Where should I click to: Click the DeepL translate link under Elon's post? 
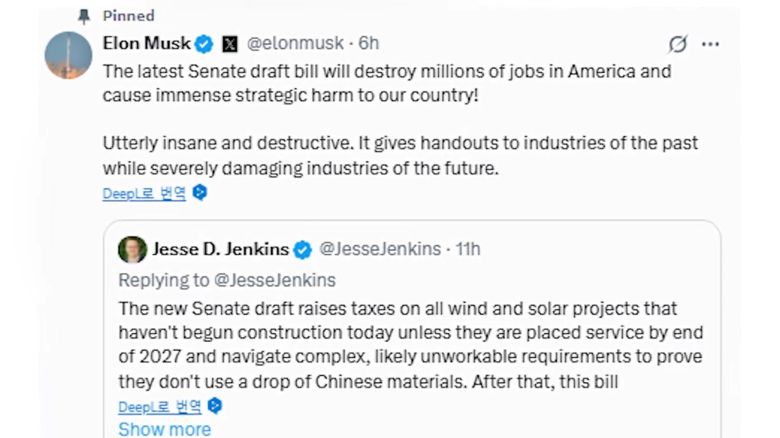tap(144, 193)
